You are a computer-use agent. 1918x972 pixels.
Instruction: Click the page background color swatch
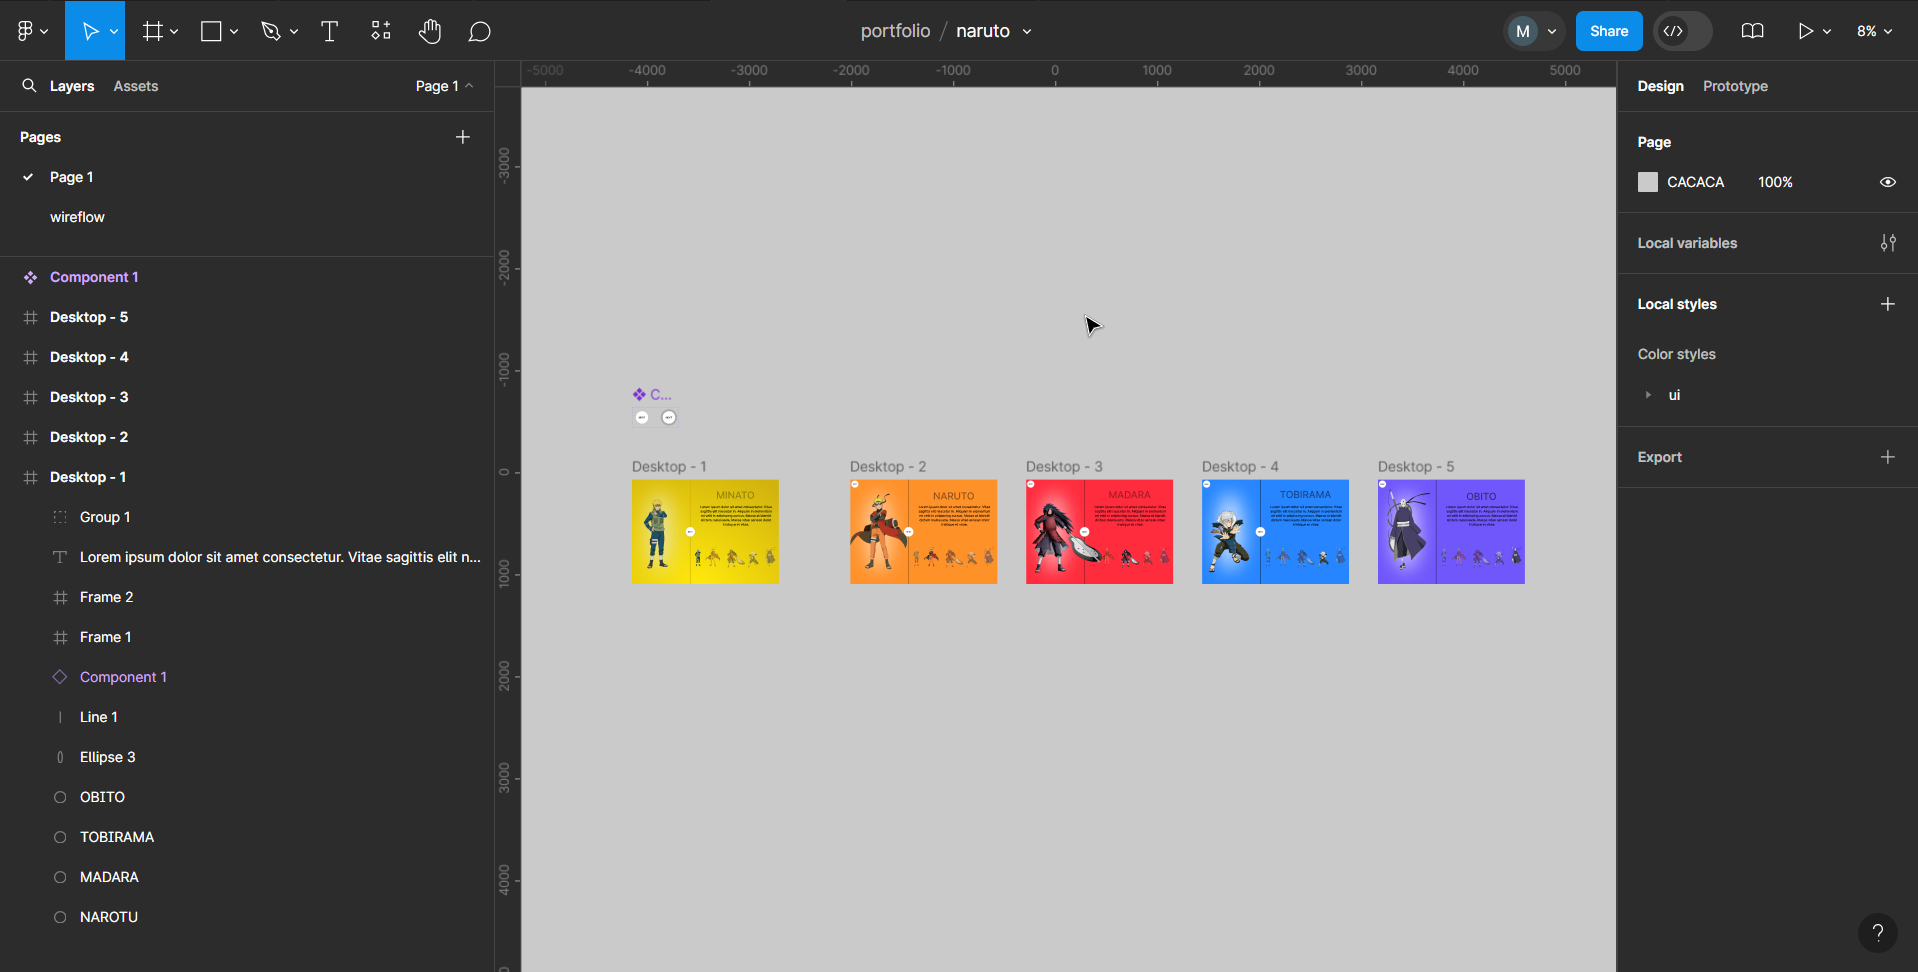1648,182
